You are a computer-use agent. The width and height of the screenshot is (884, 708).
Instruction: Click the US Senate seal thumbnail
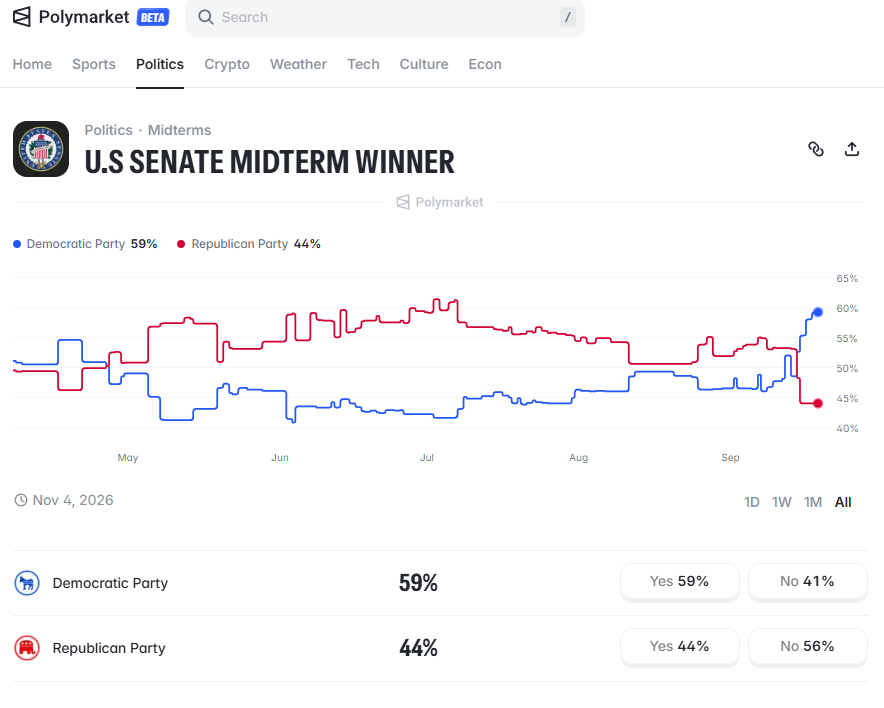(41, 149)
